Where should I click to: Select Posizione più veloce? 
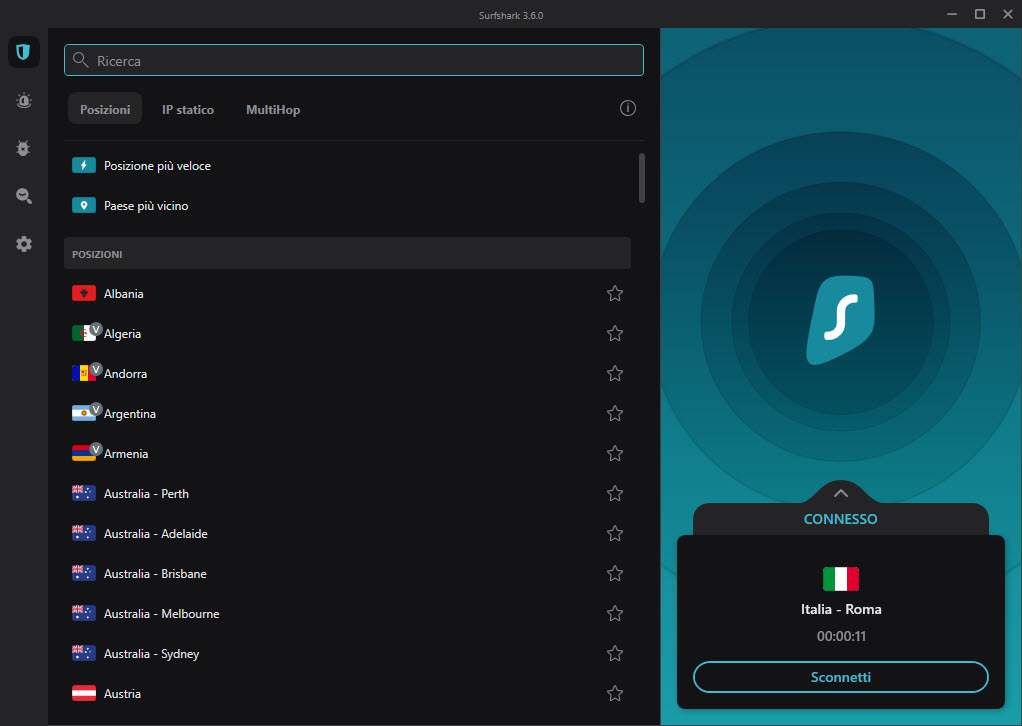(x=347, y=166)
